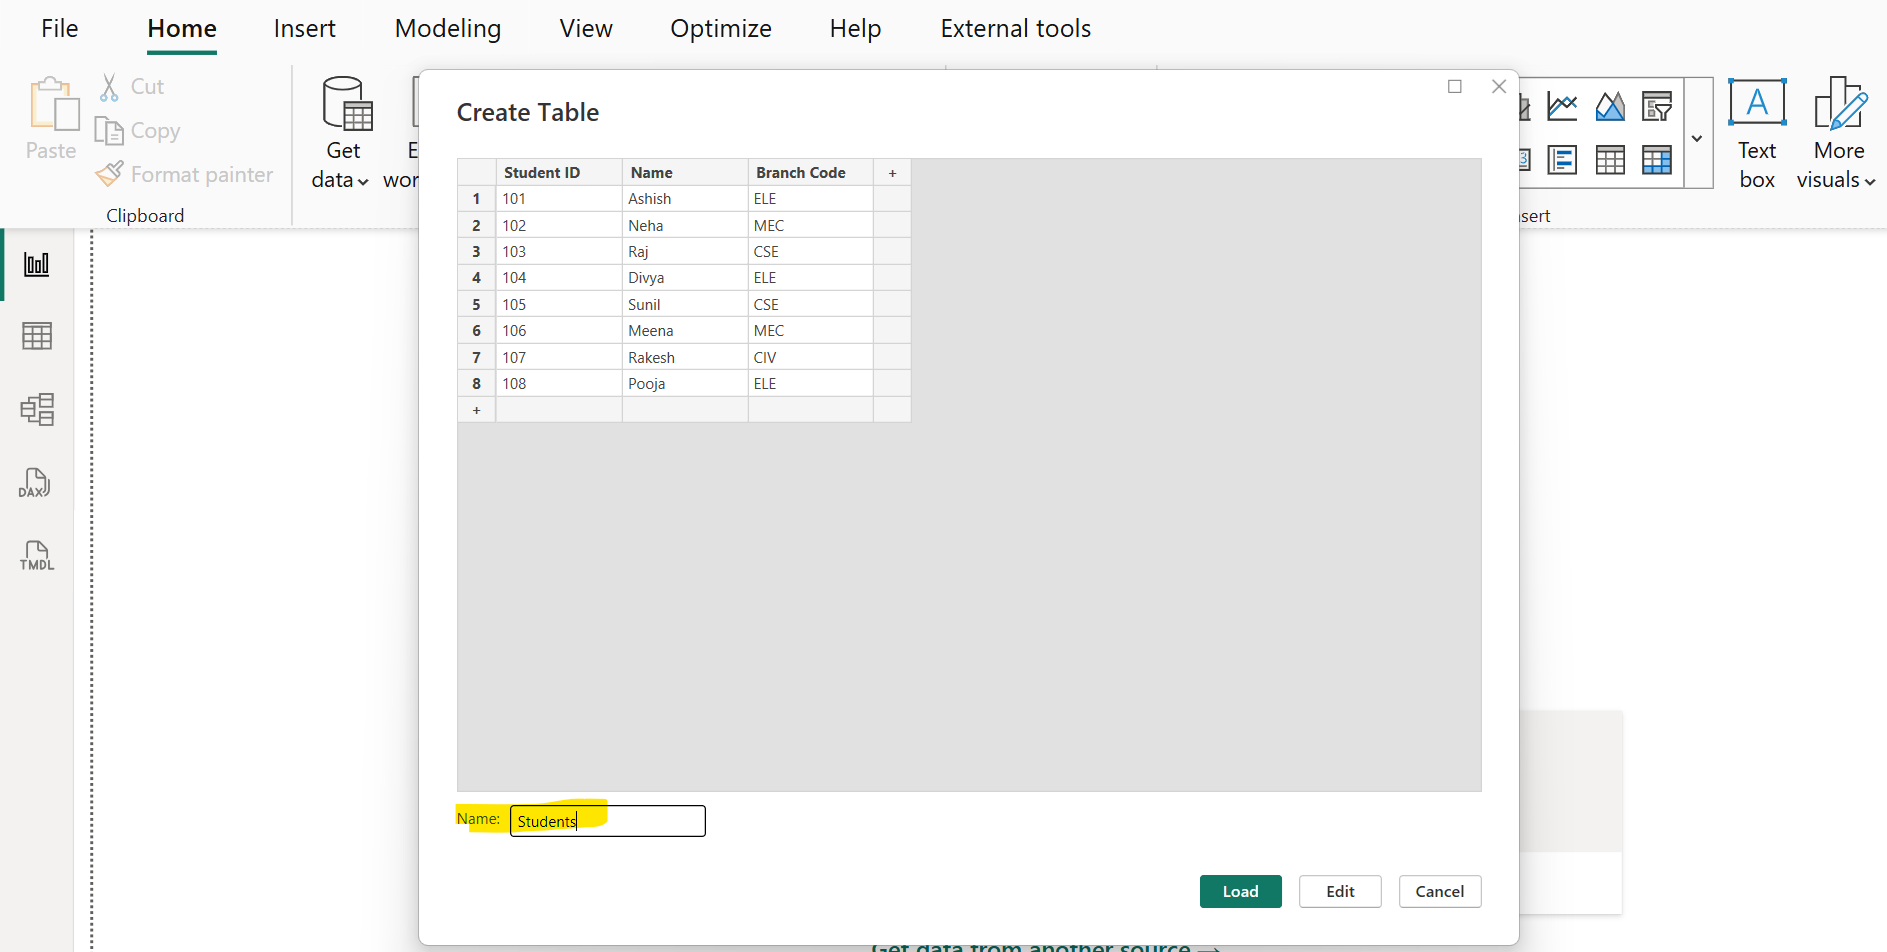Add a new row using the plus cell
Screen dimensions: 1887x952
tap(476, 409)
